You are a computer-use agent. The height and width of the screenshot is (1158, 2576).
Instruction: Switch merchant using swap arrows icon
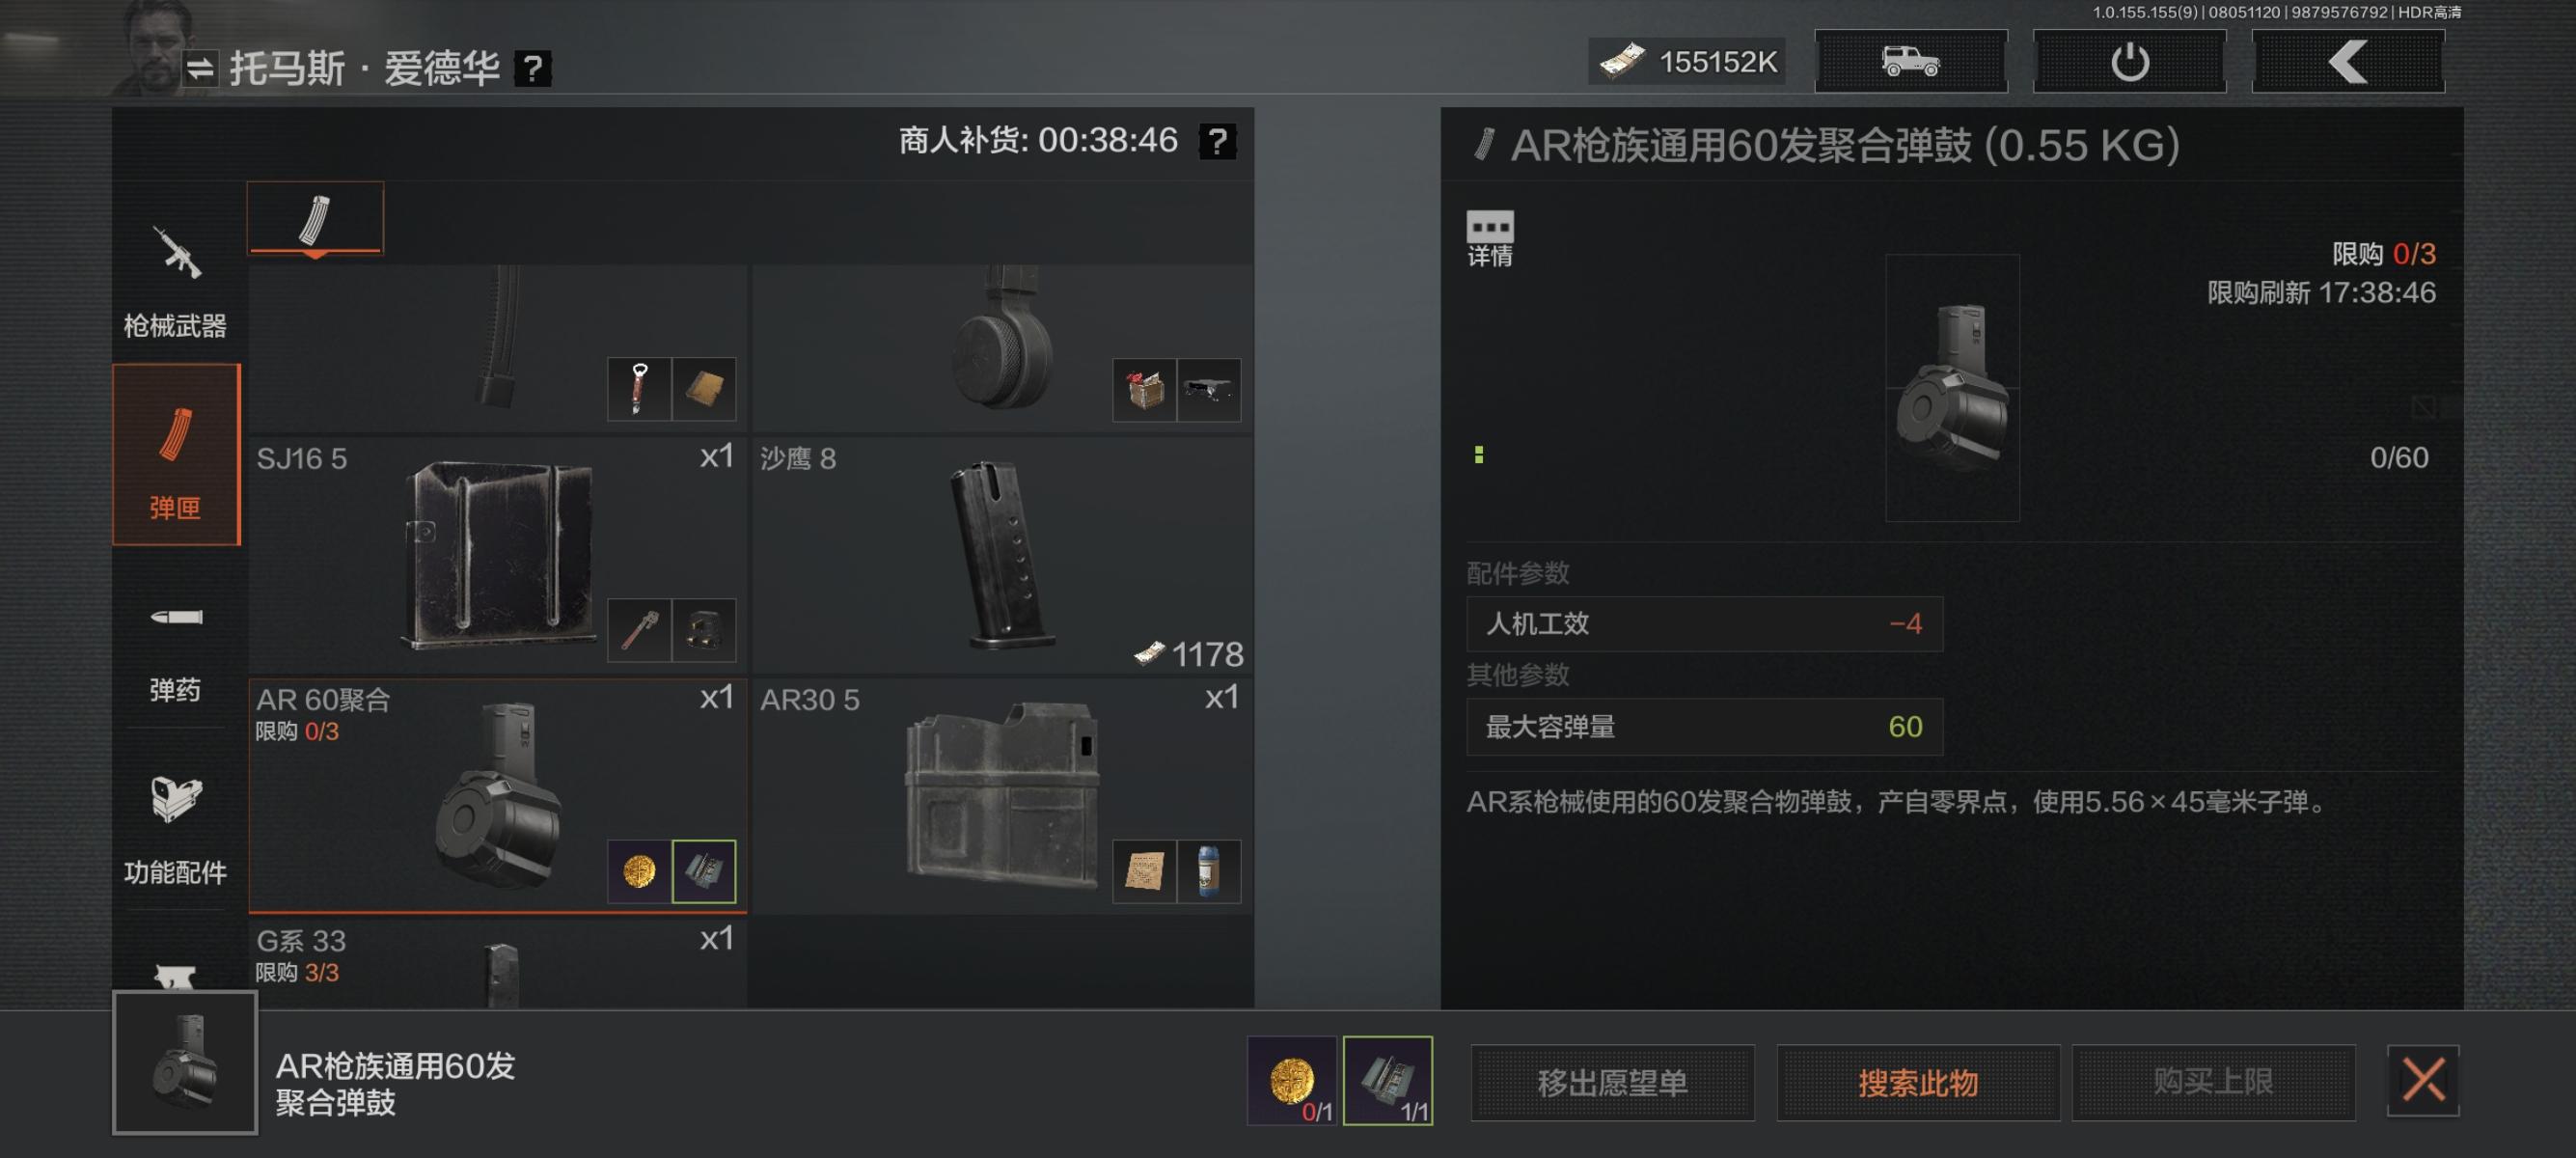point(200,68)
